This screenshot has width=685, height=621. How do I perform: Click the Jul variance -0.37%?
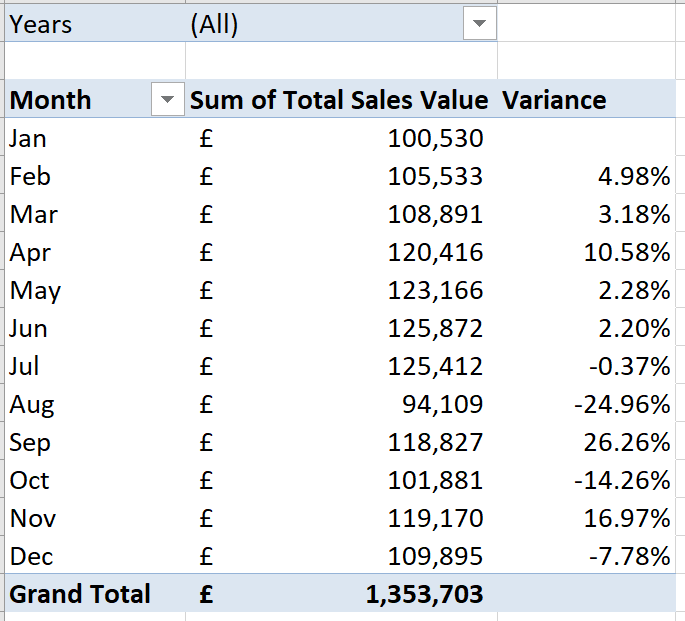tap(630, 367)
